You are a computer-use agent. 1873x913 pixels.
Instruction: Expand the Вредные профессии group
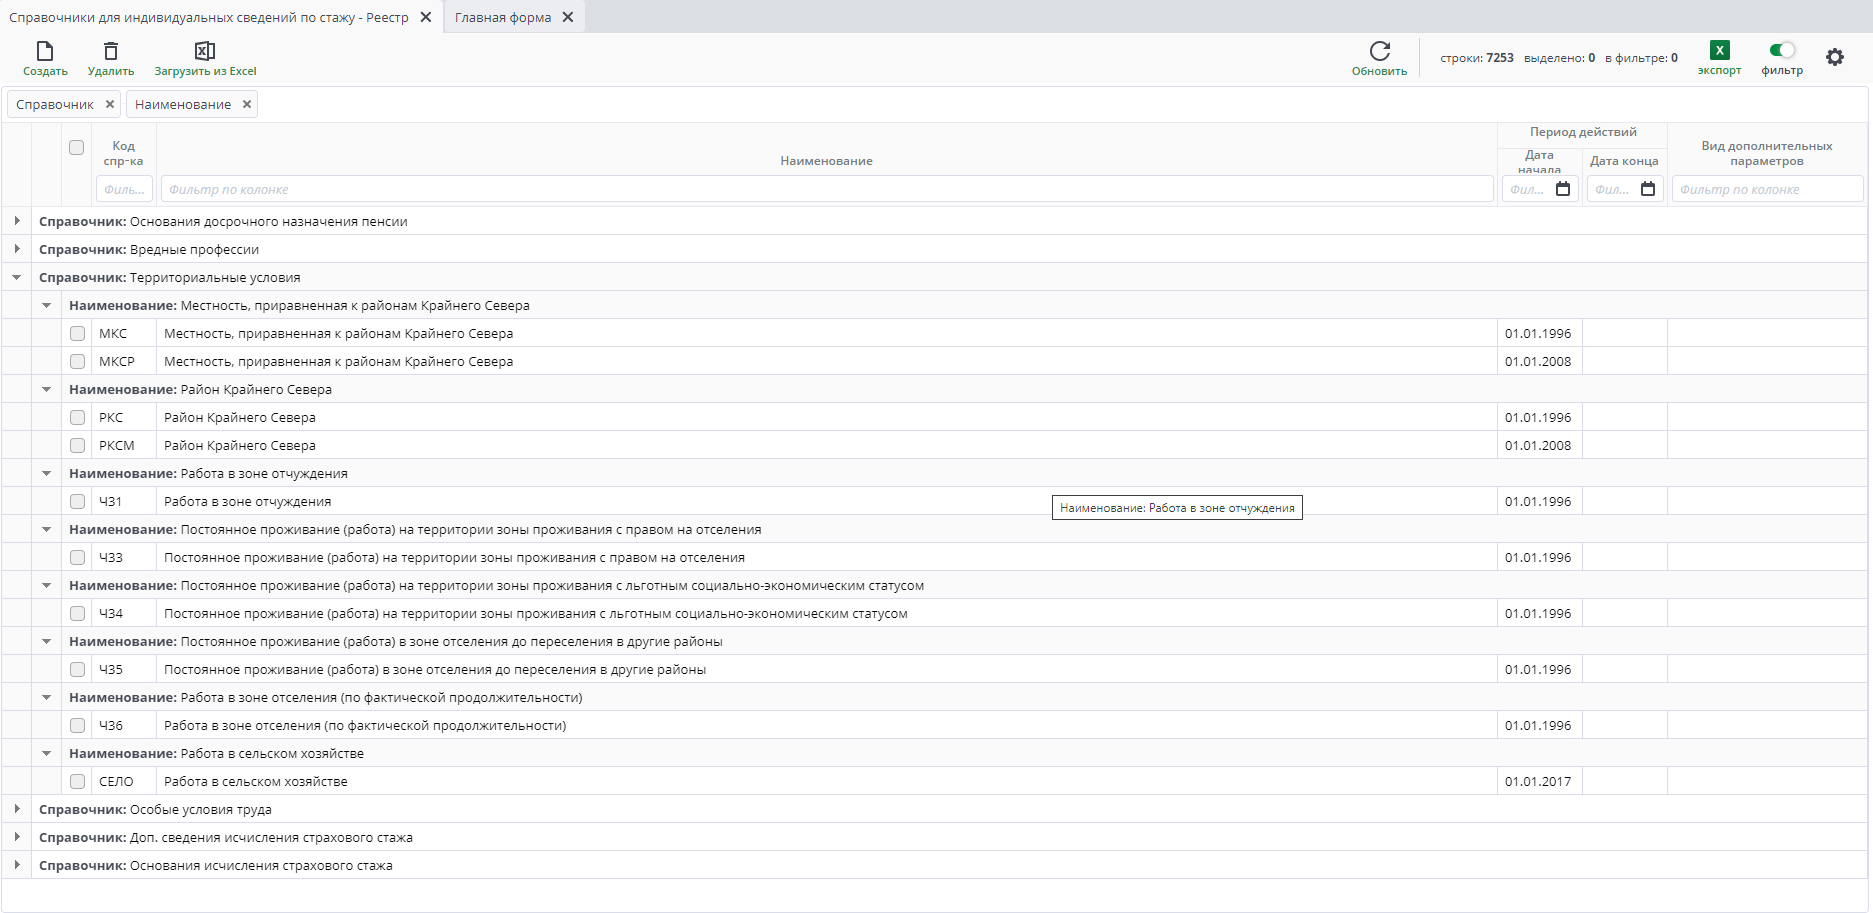pyautogui.click(x=17, y=249)
